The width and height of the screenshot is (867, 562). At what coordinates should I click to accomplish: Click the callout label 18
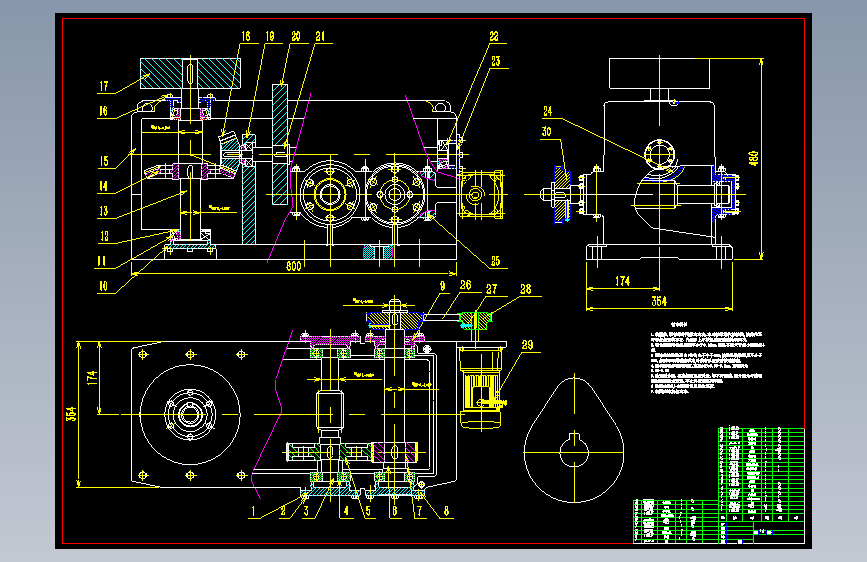tap(246, 37)
